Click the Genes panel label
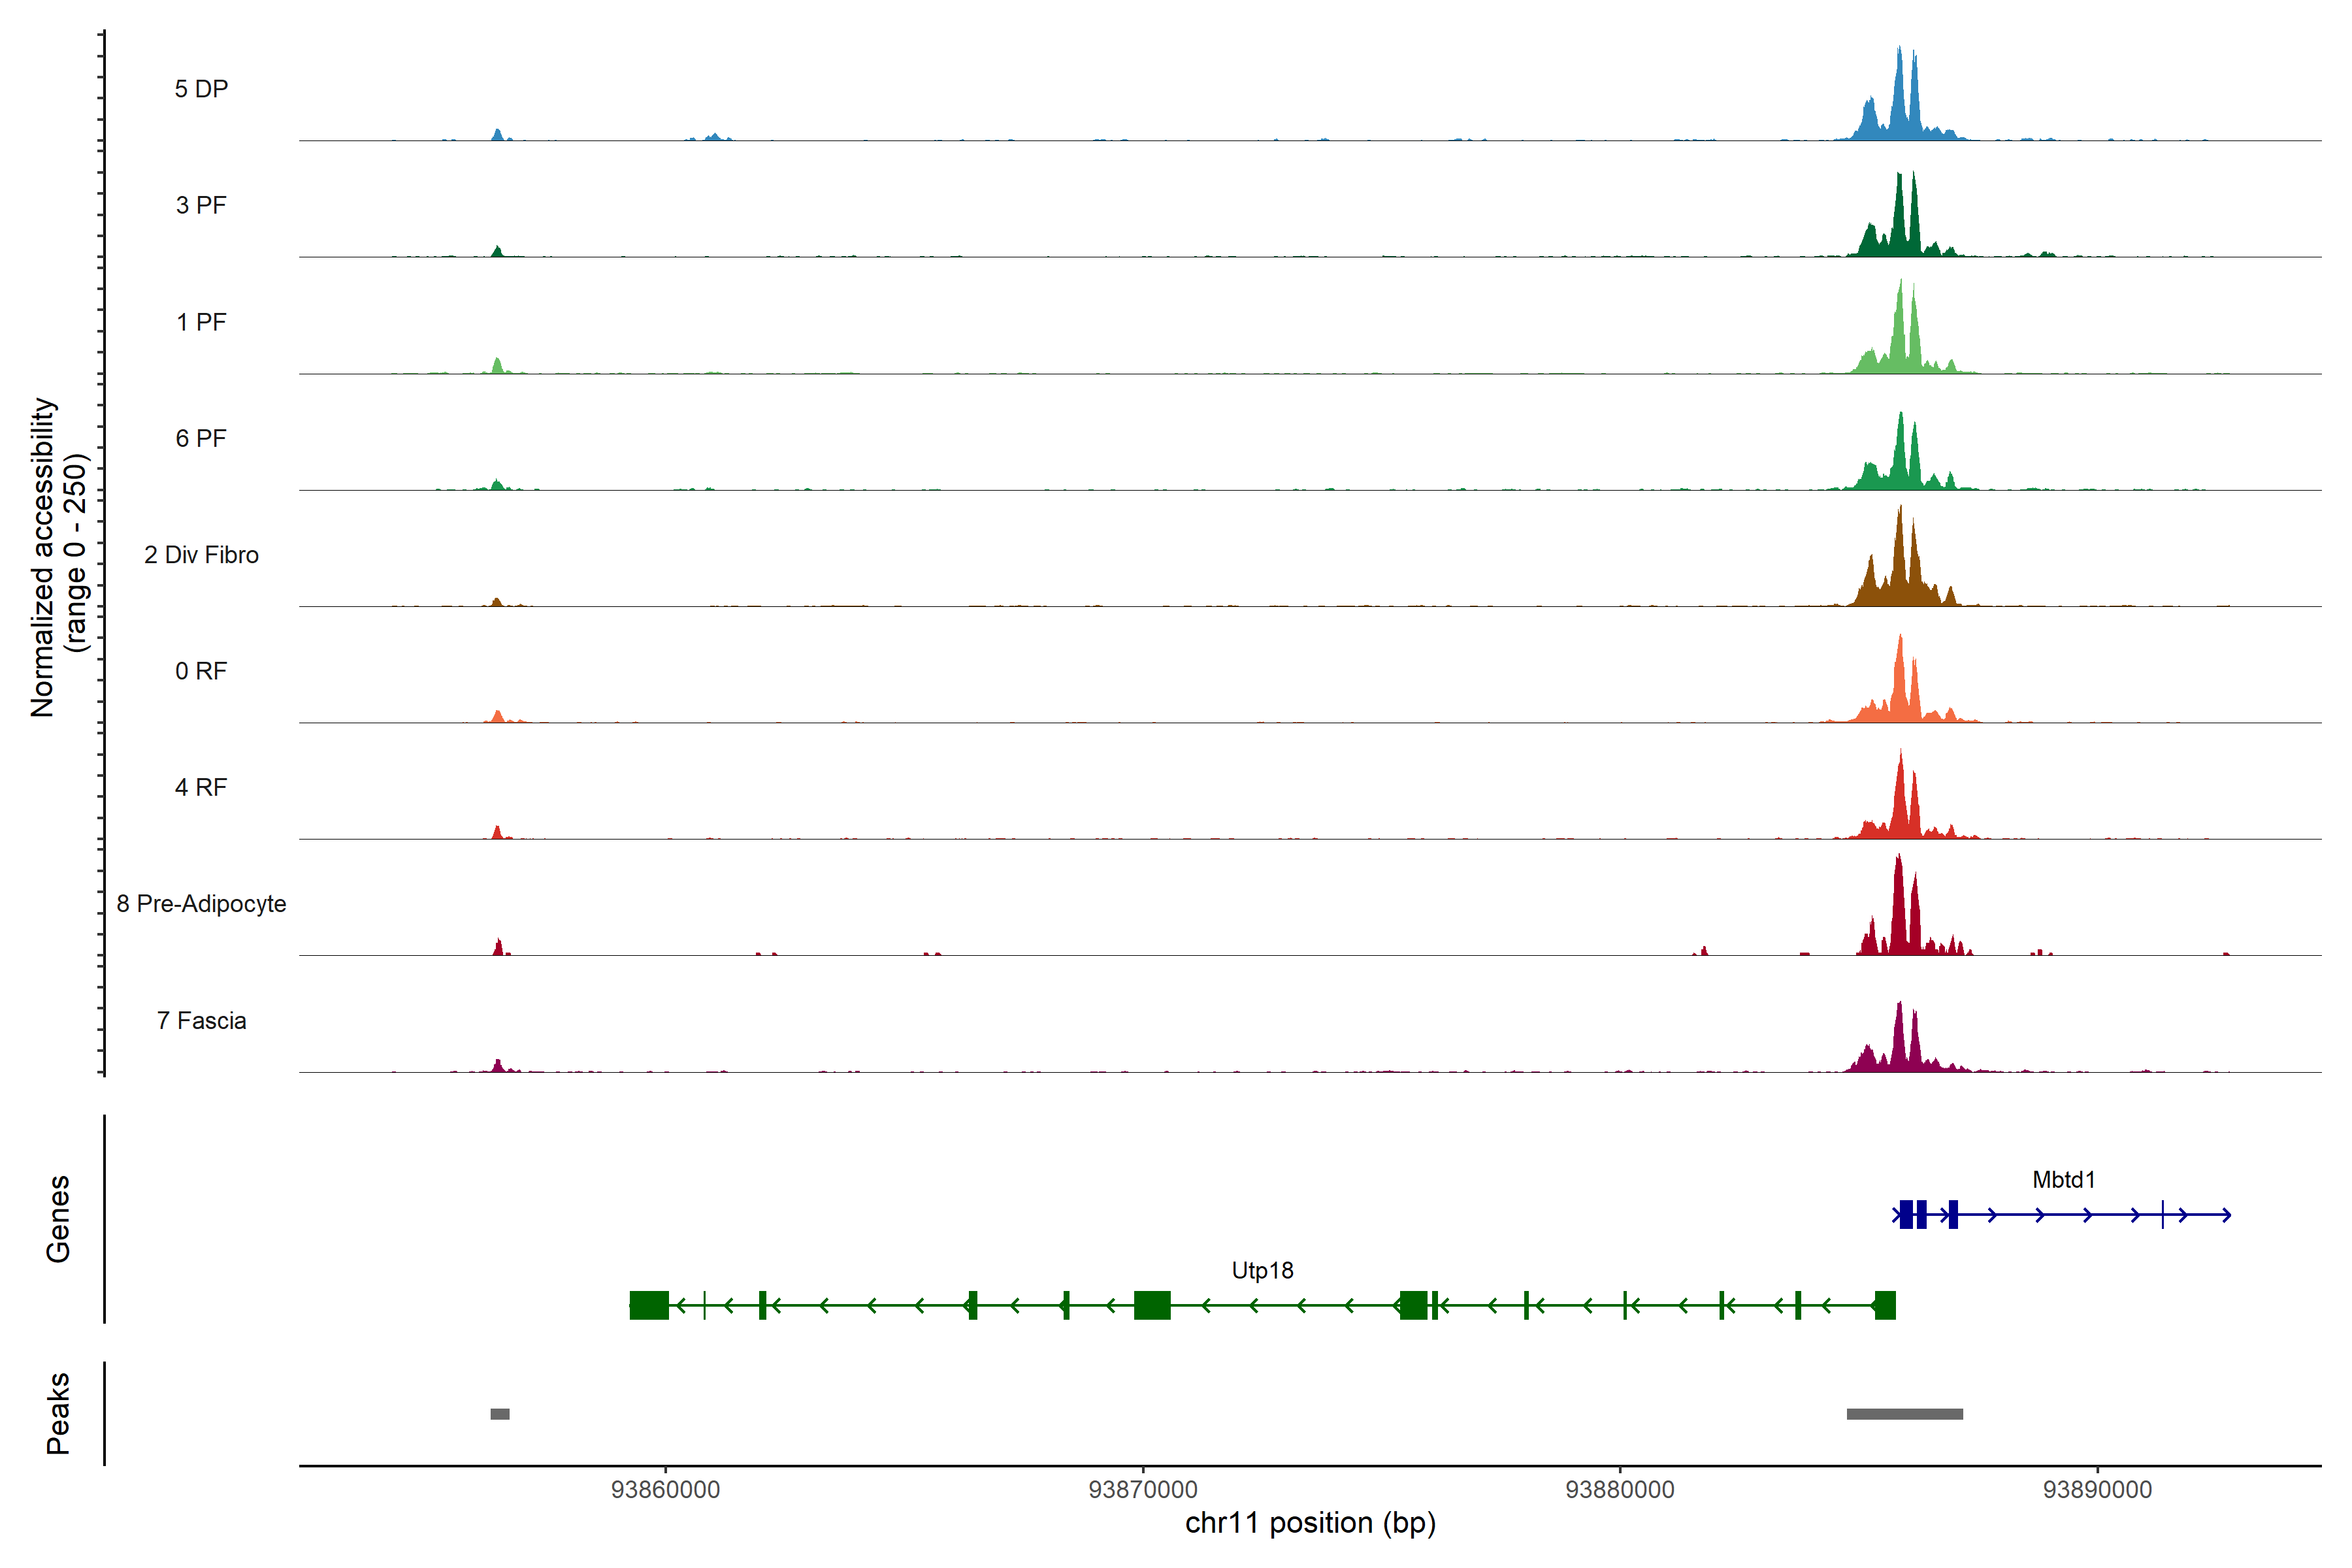Viewport: 2352px width, 1568px height. point(58,1218)
